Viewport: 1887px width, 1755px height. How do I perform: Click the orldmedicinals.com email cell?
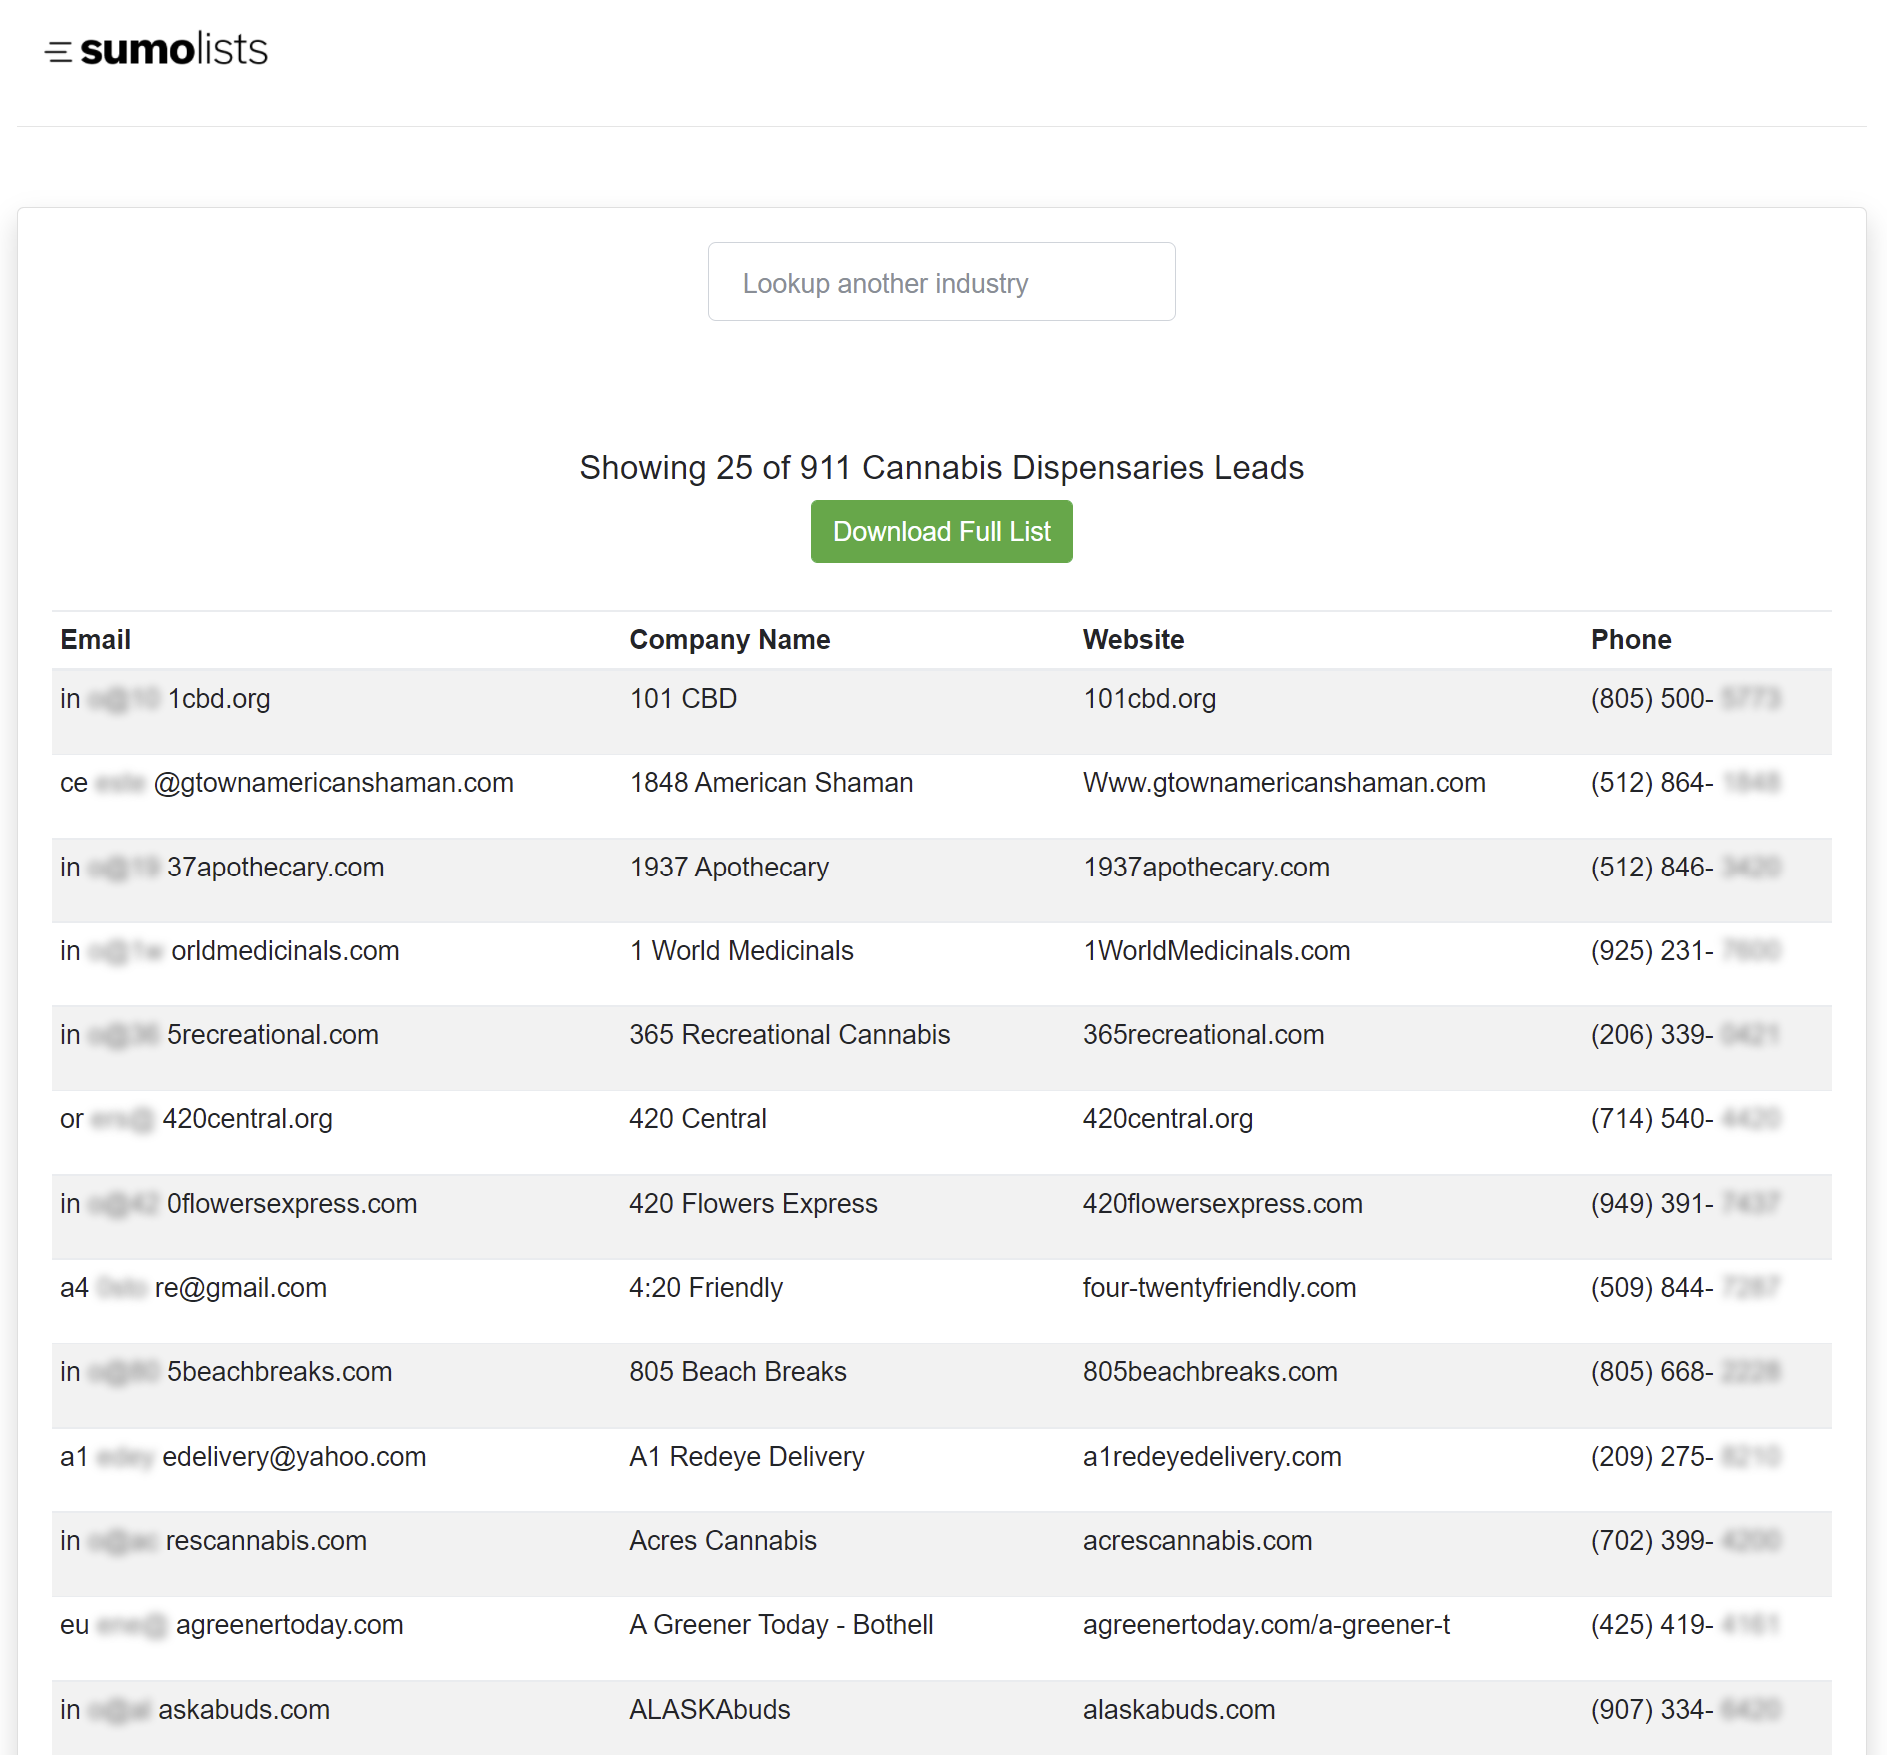click(229, 951)
